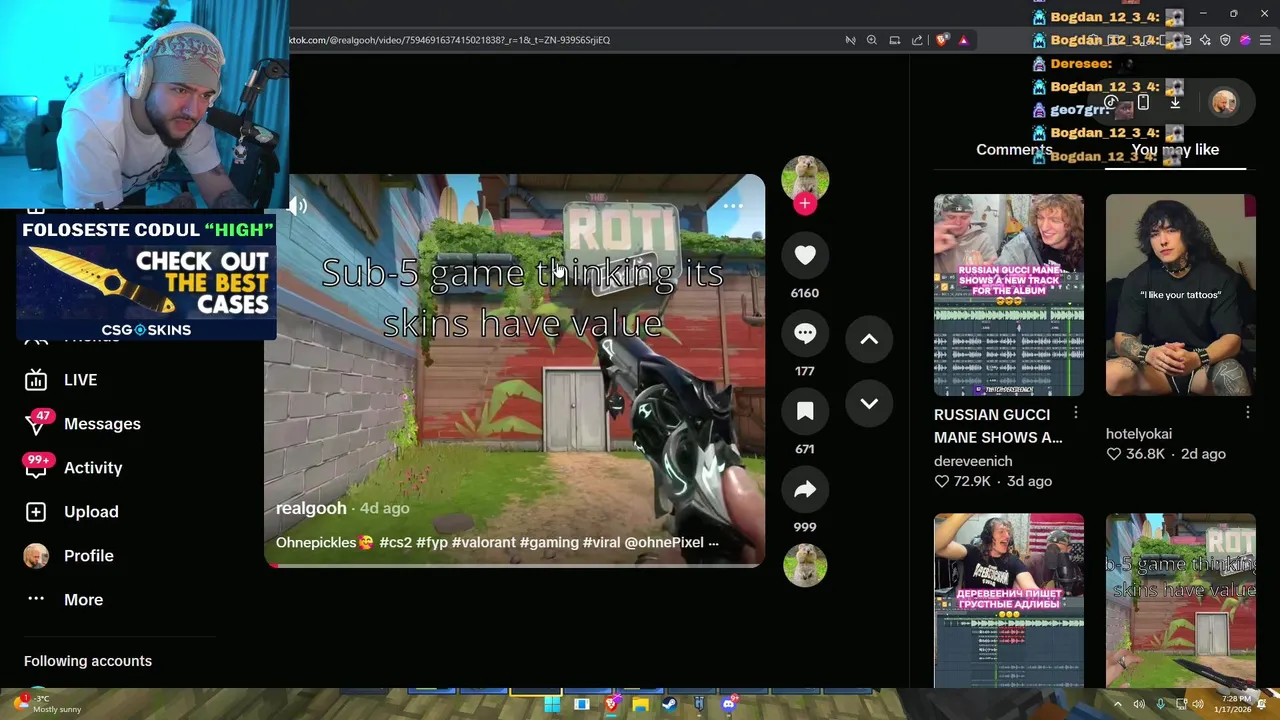The height and width of the screenshot is (720, 1280).
Task: Switch to the You may like tab
Action: (1175, 149)
